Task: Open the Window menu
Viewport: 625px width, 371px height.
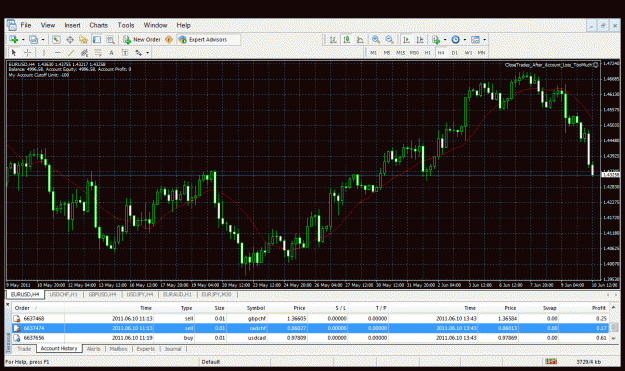Action: coord(155,25)
